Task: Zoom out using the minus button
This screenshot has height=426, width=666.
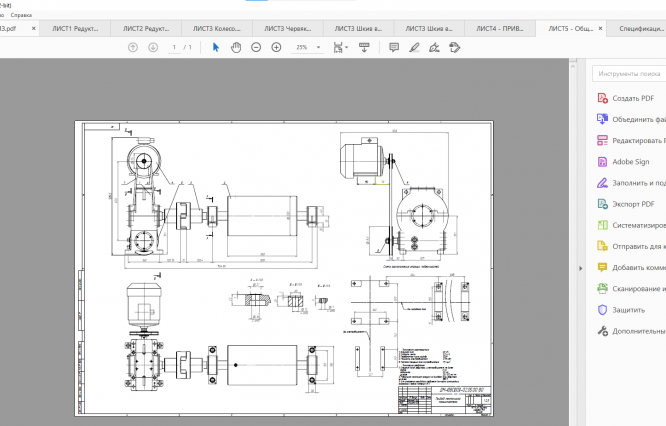Action: (x=257, y=47)
